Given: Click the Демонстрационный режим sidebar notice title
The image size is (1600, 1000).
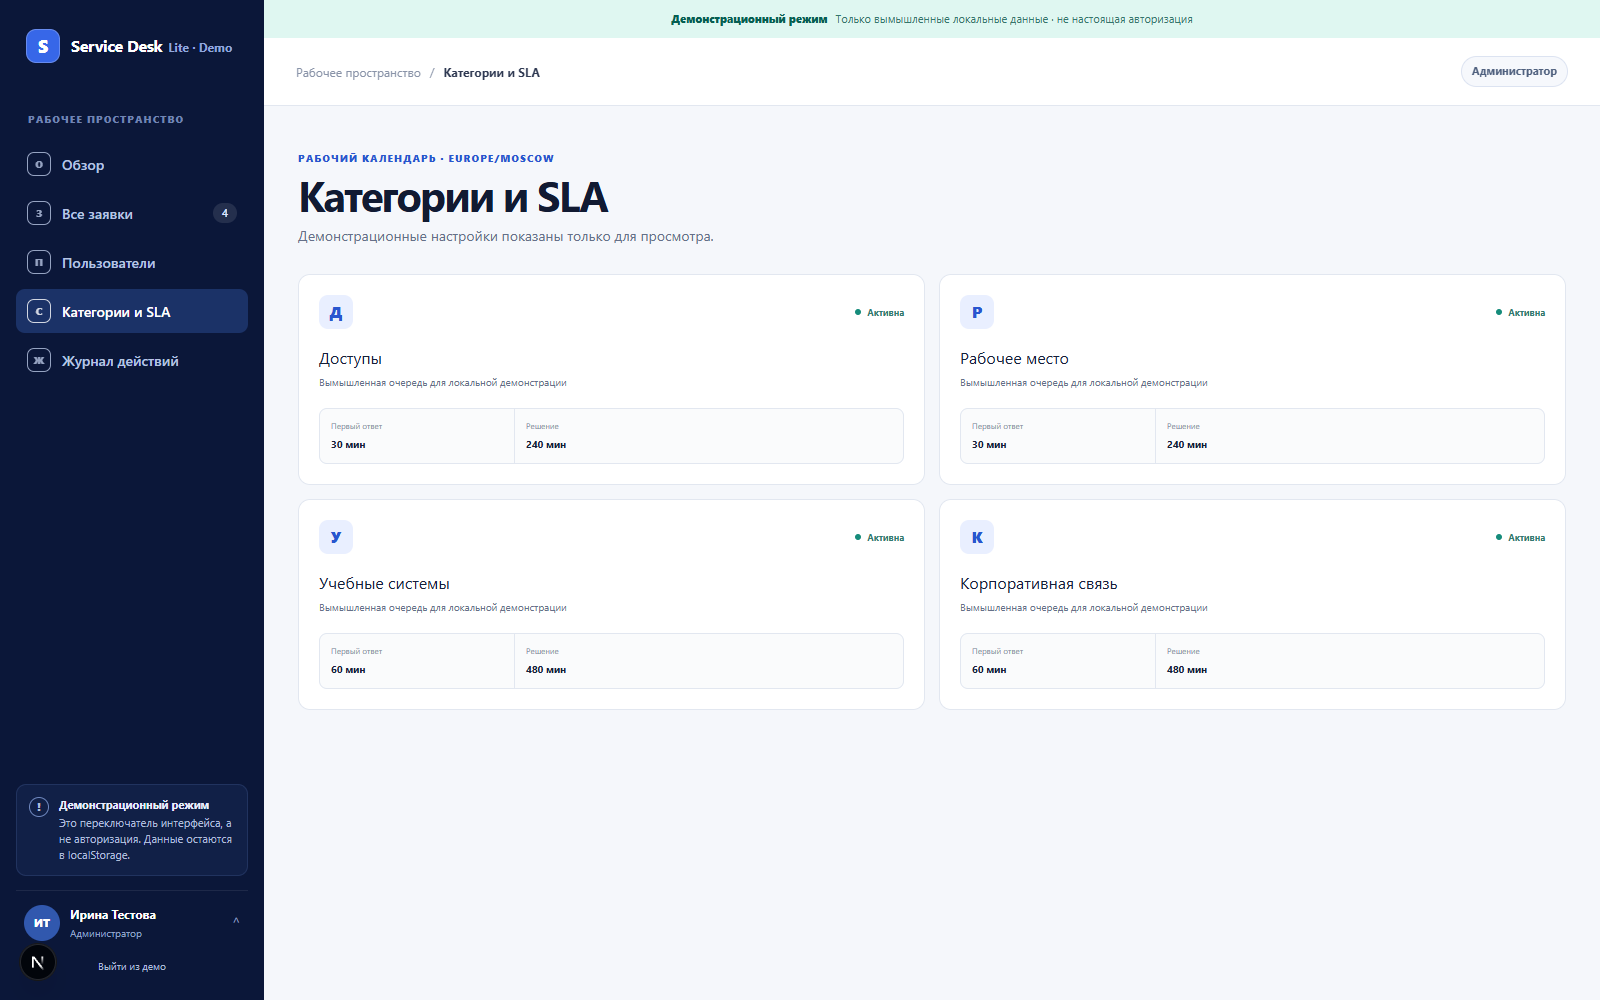Looking at the screenshot, I should pos(134,805).
